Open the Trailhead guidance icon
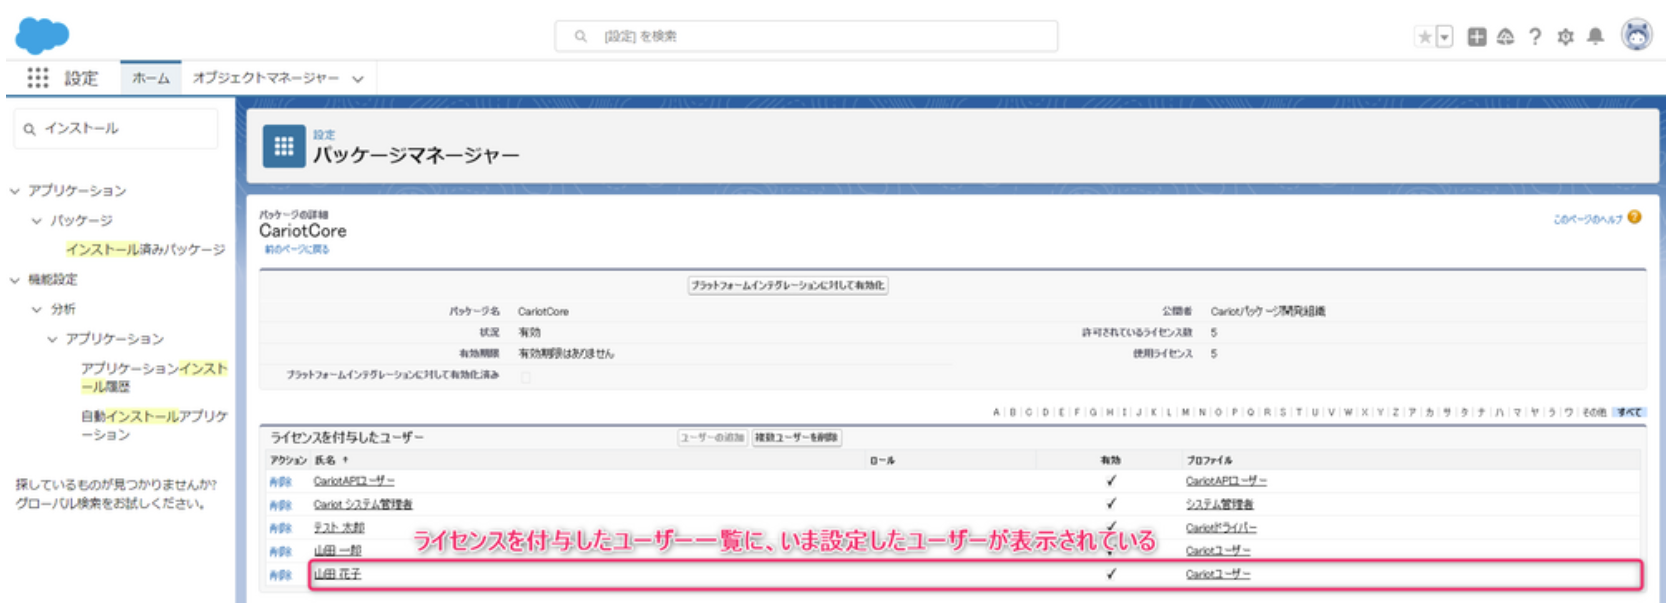Image resolution: width=1668 pixels, height=606 pixels. pyautogui.click(x=1505, y=37)
